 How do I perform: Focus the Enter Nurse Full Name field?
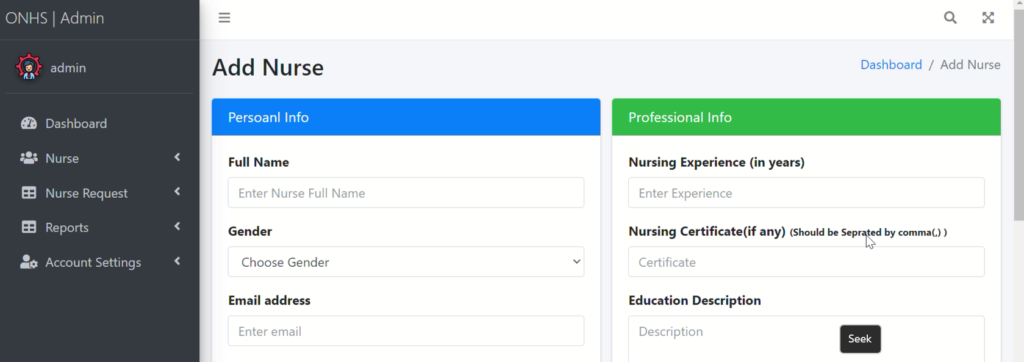(406, 193)
